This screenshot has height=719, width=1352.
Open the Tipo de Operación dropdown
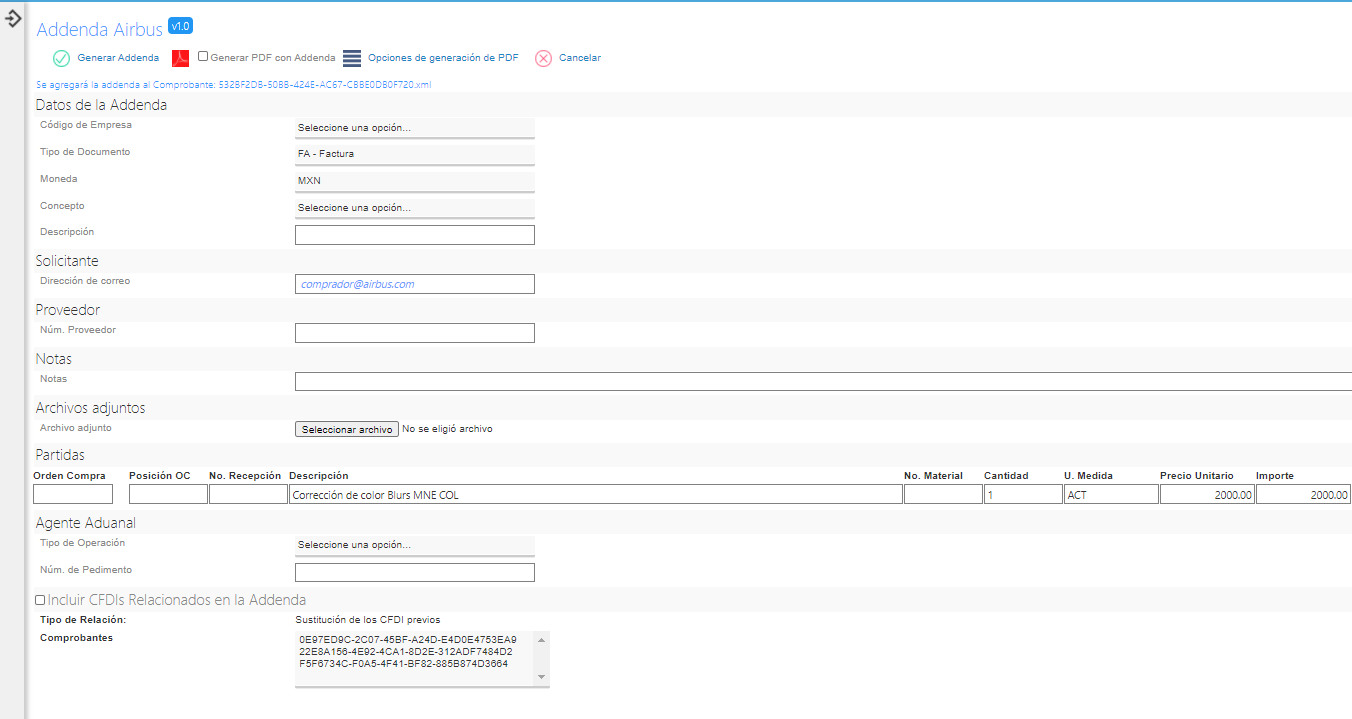tap(415, 545)
